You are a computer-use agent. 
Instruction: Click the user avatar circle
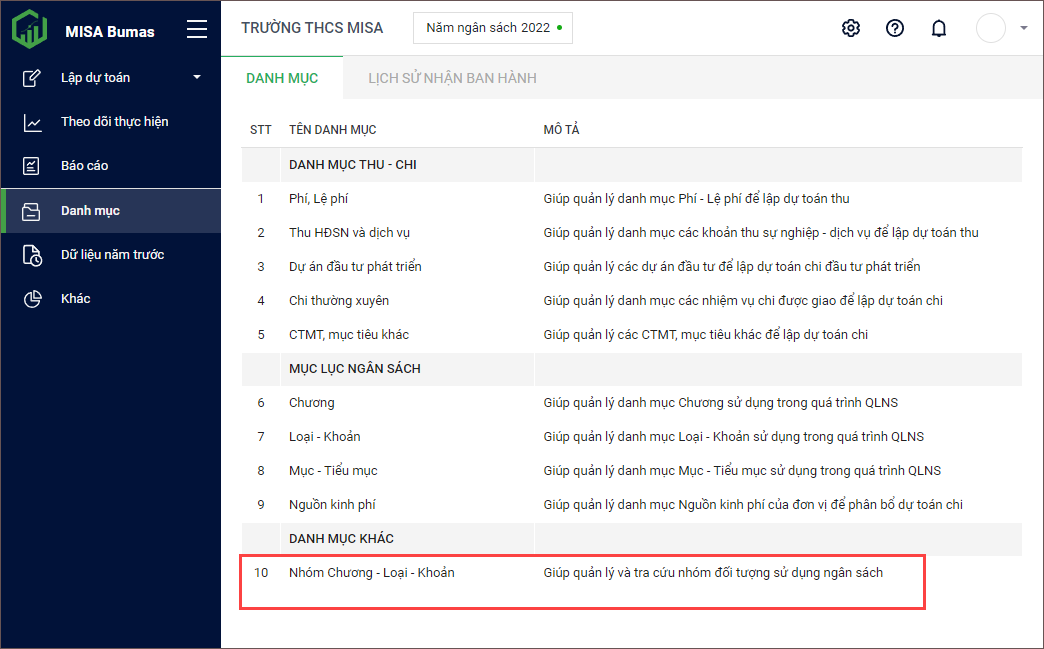pos(990,28)
